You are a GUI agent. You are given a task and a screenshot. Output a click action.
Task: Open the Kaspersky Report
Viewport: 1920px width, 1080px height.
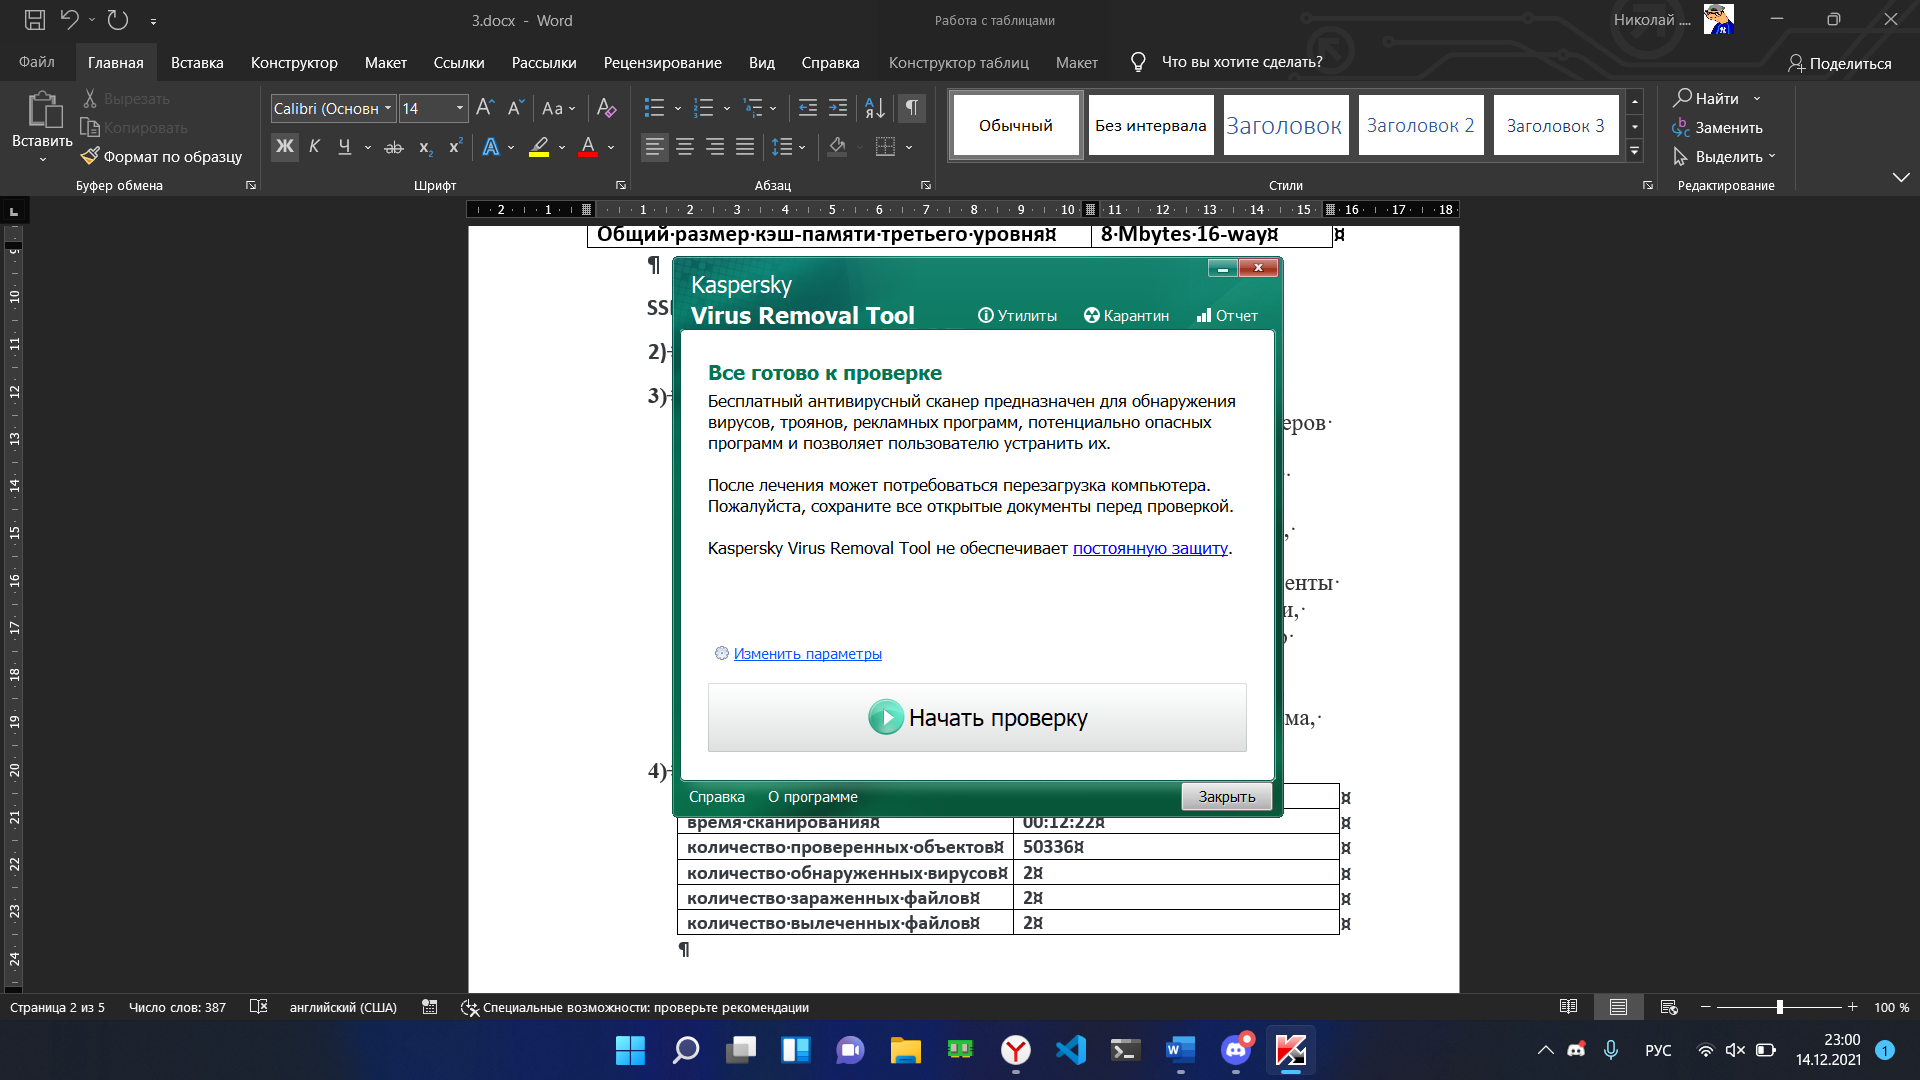click(x=1227, y=316)
